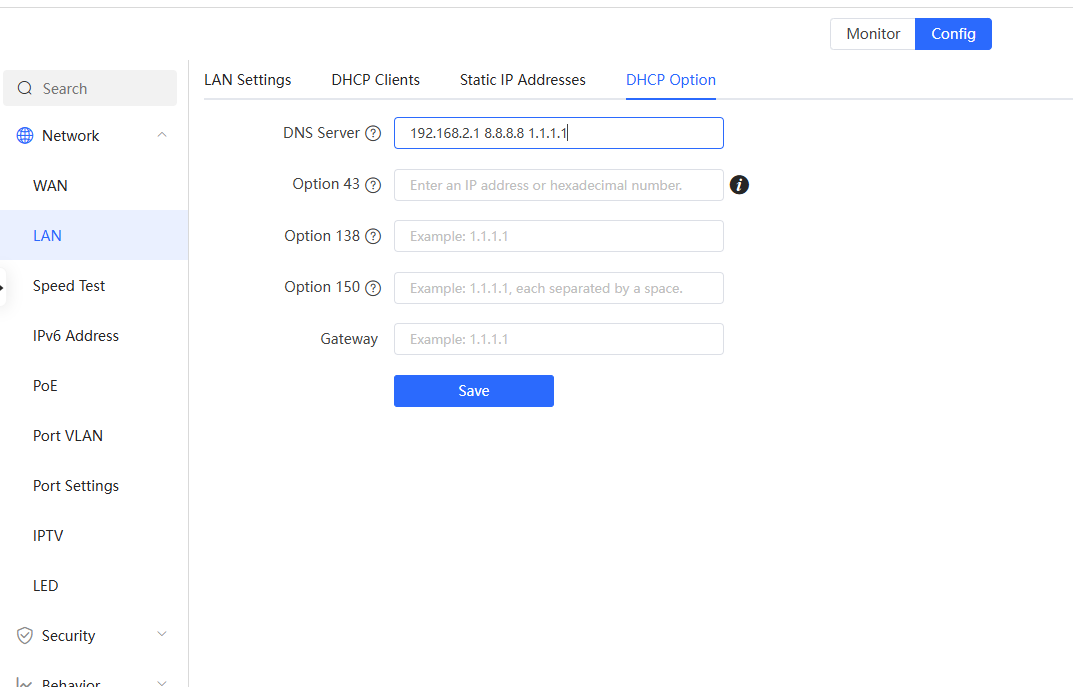Open the Static IP Addresses tab

click(x=523, y=80)
